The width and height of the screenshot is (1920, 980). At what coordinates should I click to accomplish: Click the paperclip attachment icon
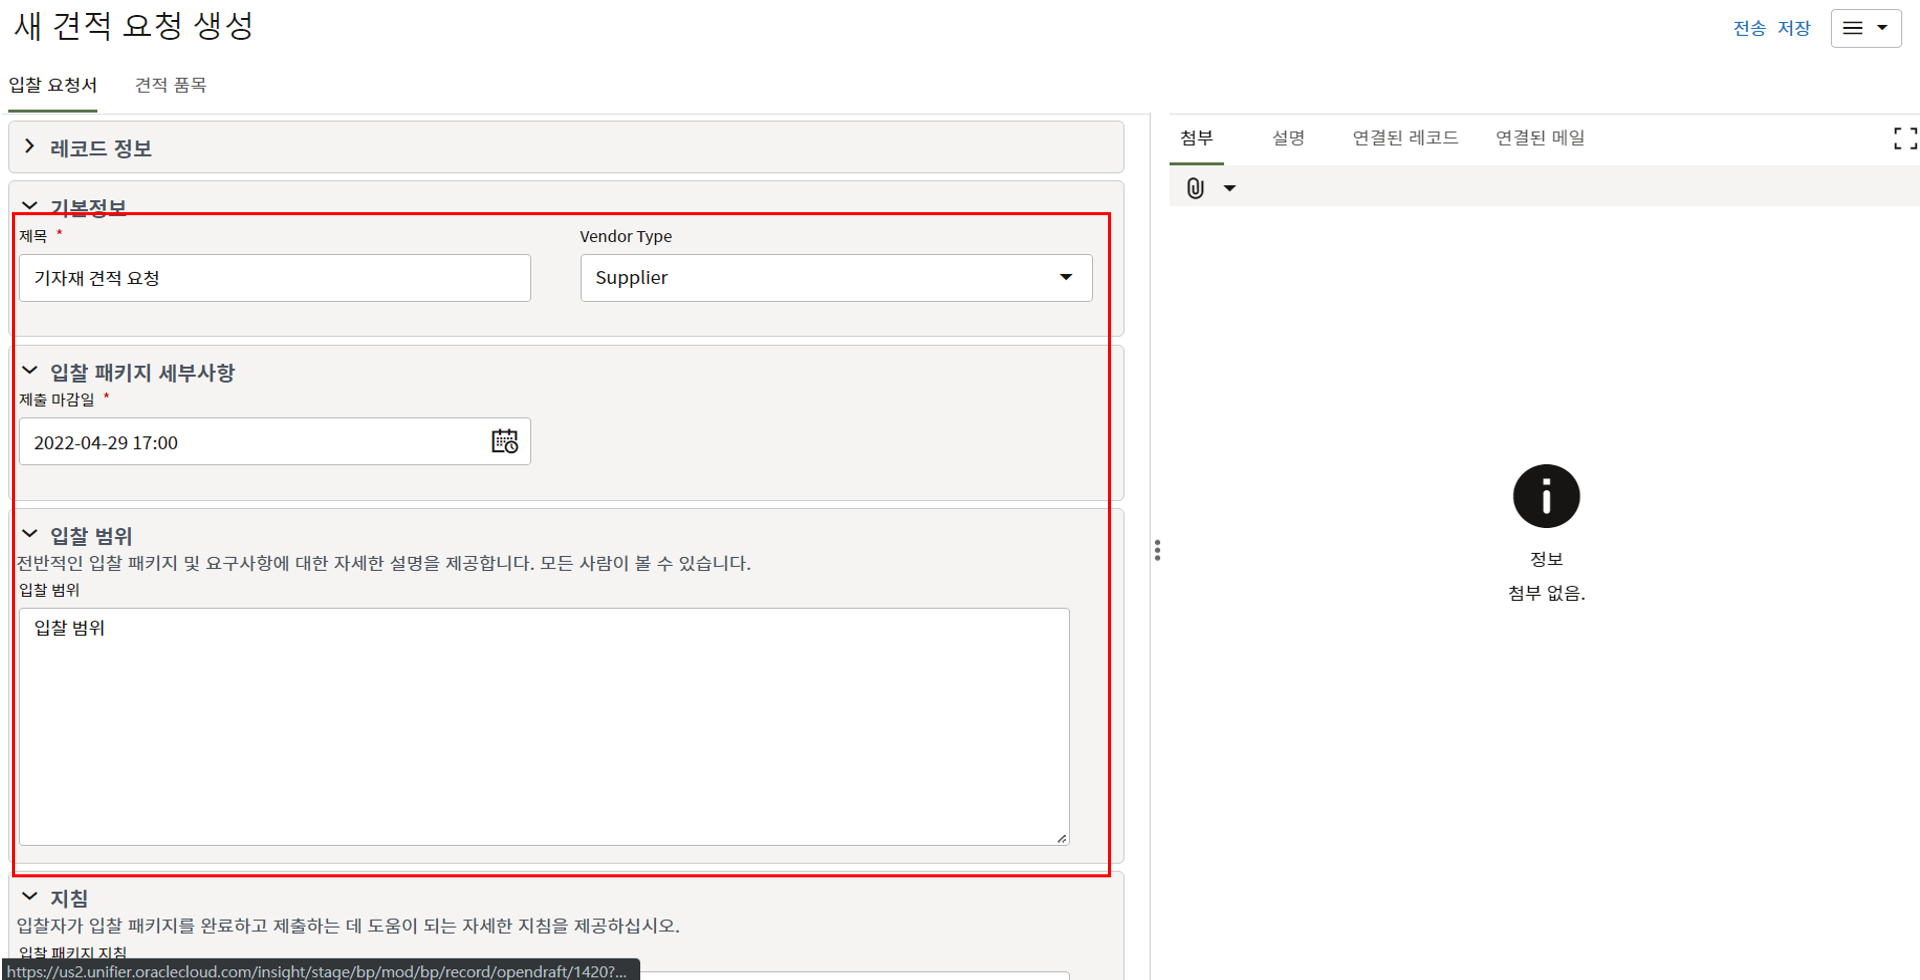1195,188
